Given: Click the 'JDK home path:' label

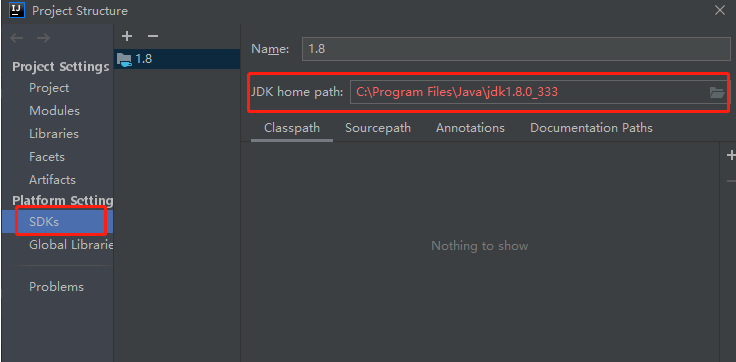Looking at the screenshot, I should tap(297, 92).
